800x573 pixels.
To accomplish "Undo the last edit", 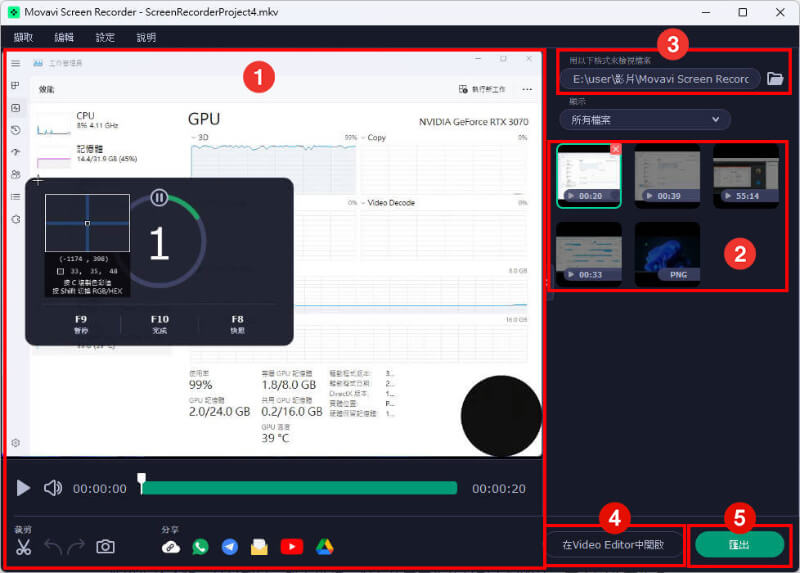I will 53,546.
